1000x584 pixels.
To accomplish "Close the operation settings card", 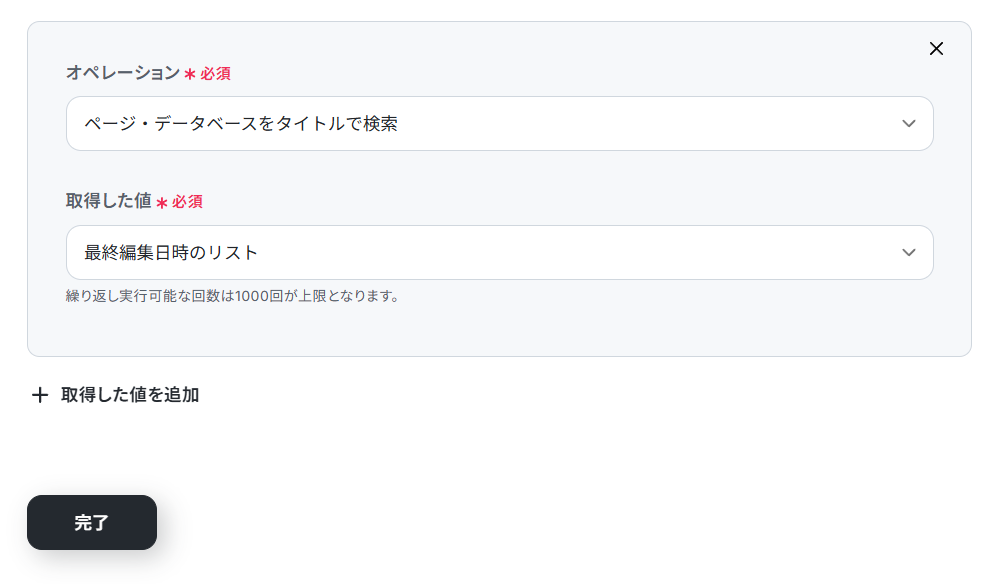I will (x=936, y=48).
